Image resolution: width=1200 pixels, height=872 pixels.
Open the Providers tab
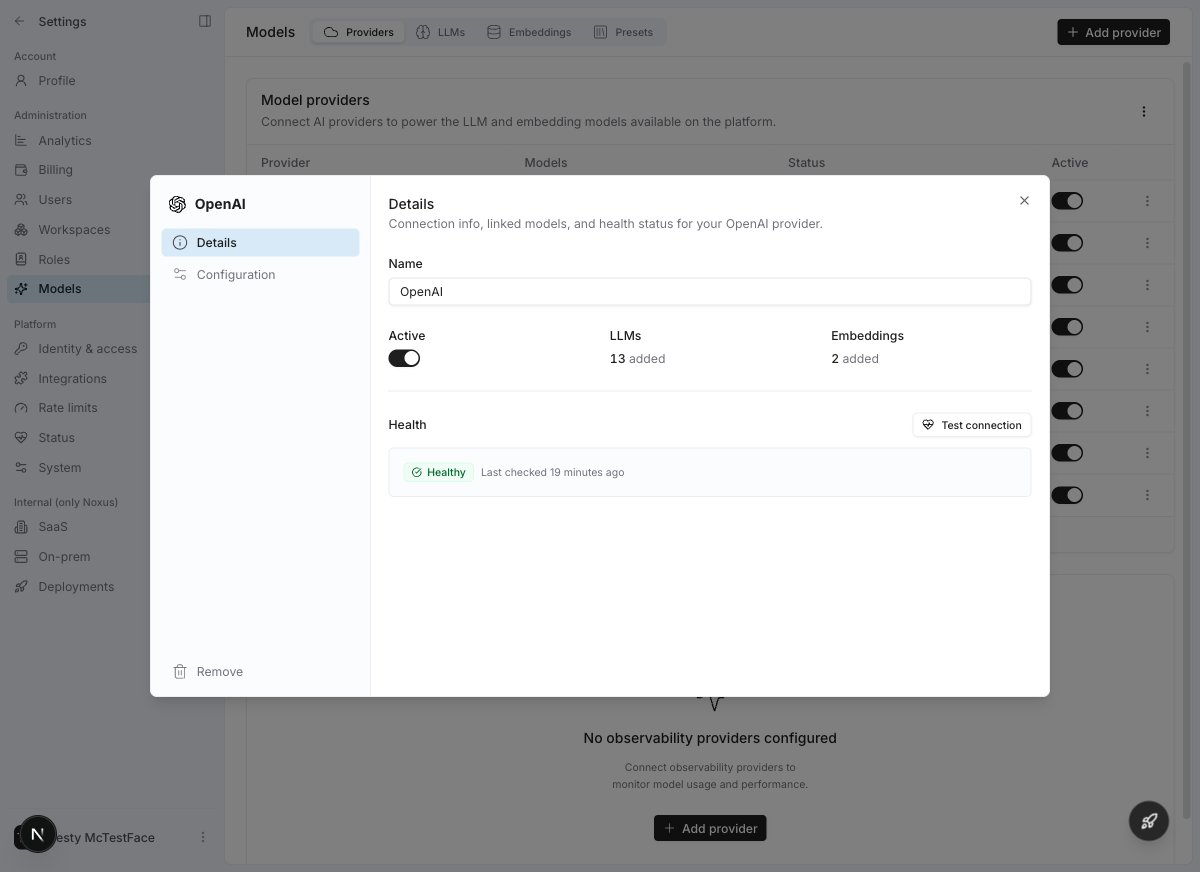click(358, 32)
